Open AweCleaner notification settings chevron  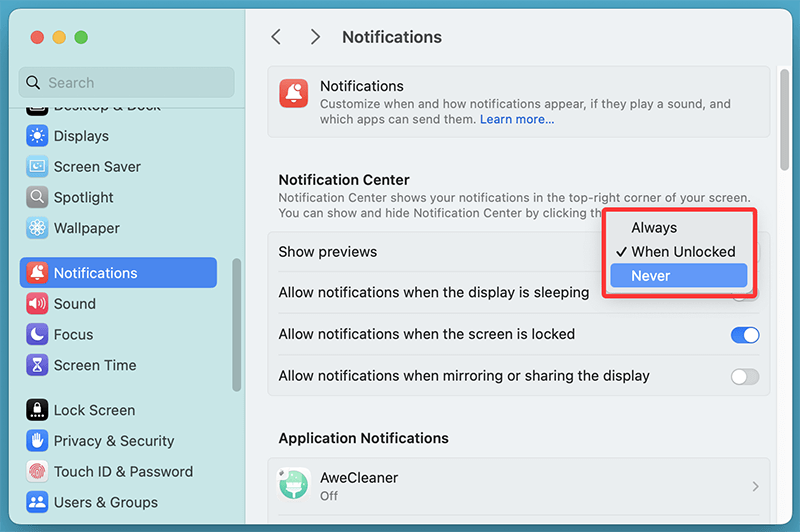click(x=755, y=487)
